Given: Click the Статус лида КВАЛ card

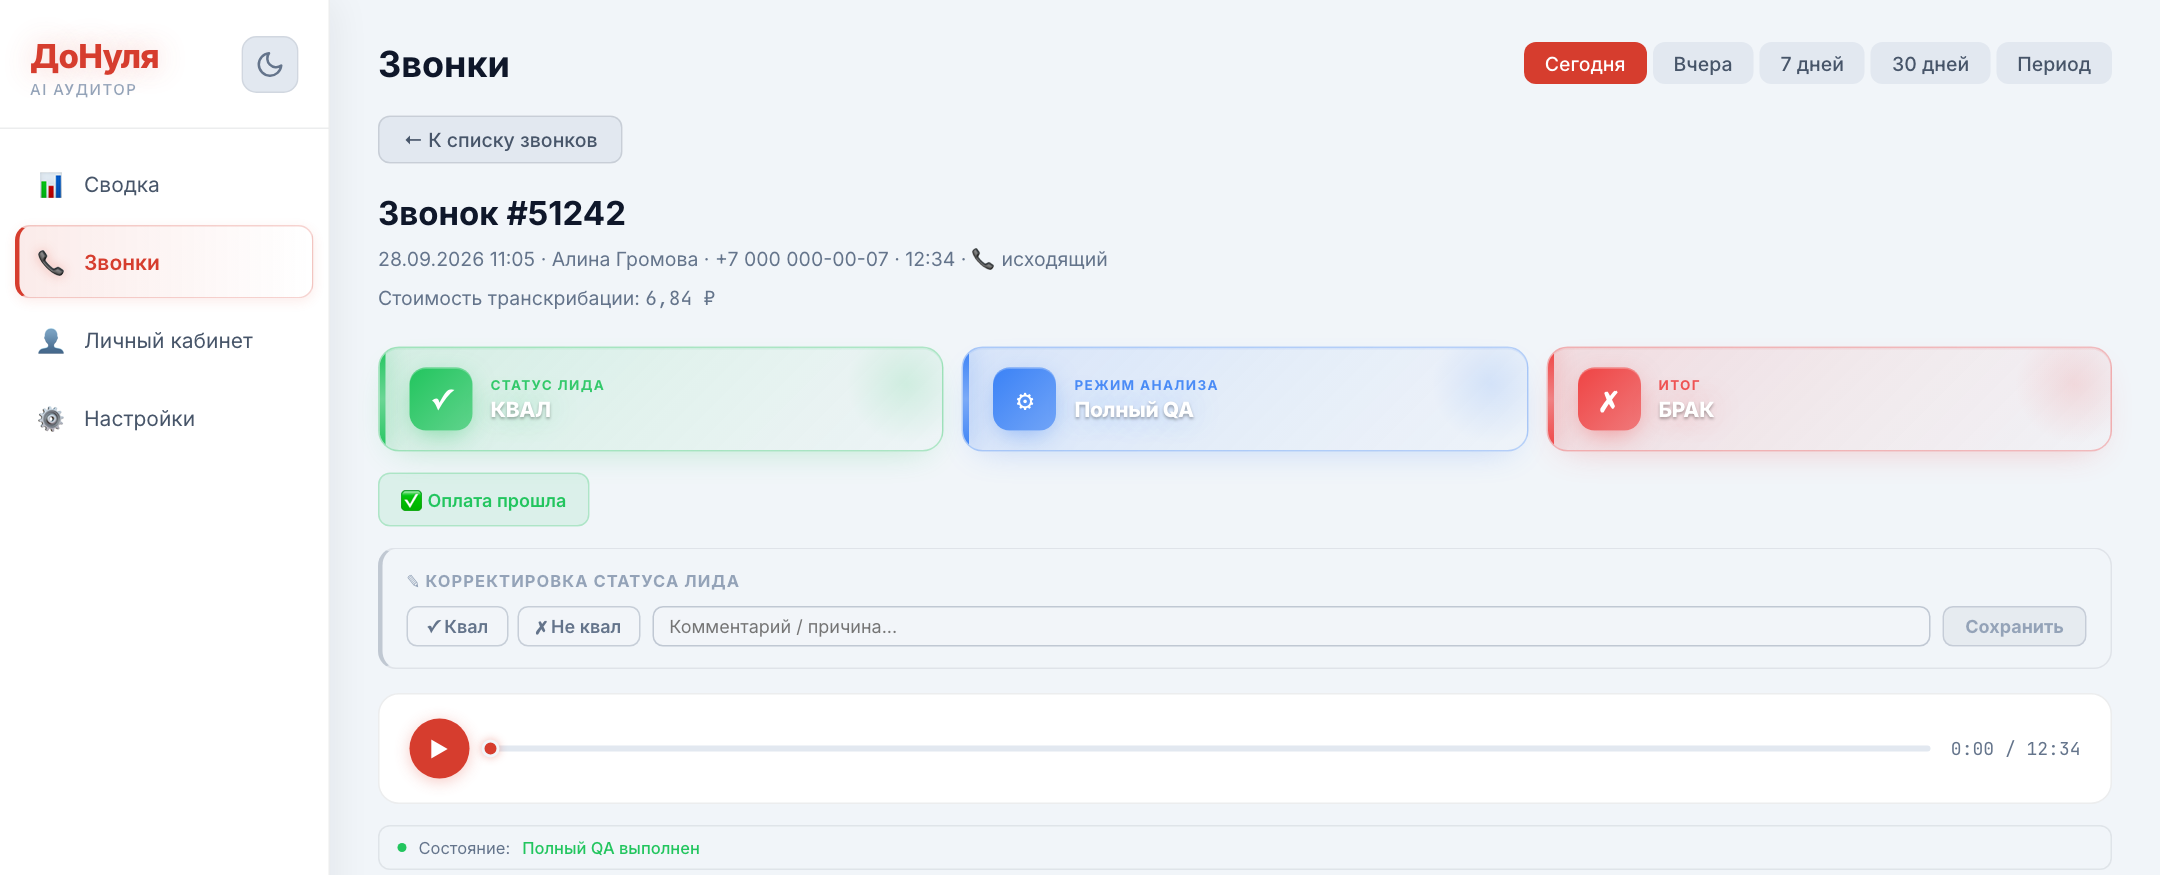Looking at the screenshot, I should click(661, 399).
